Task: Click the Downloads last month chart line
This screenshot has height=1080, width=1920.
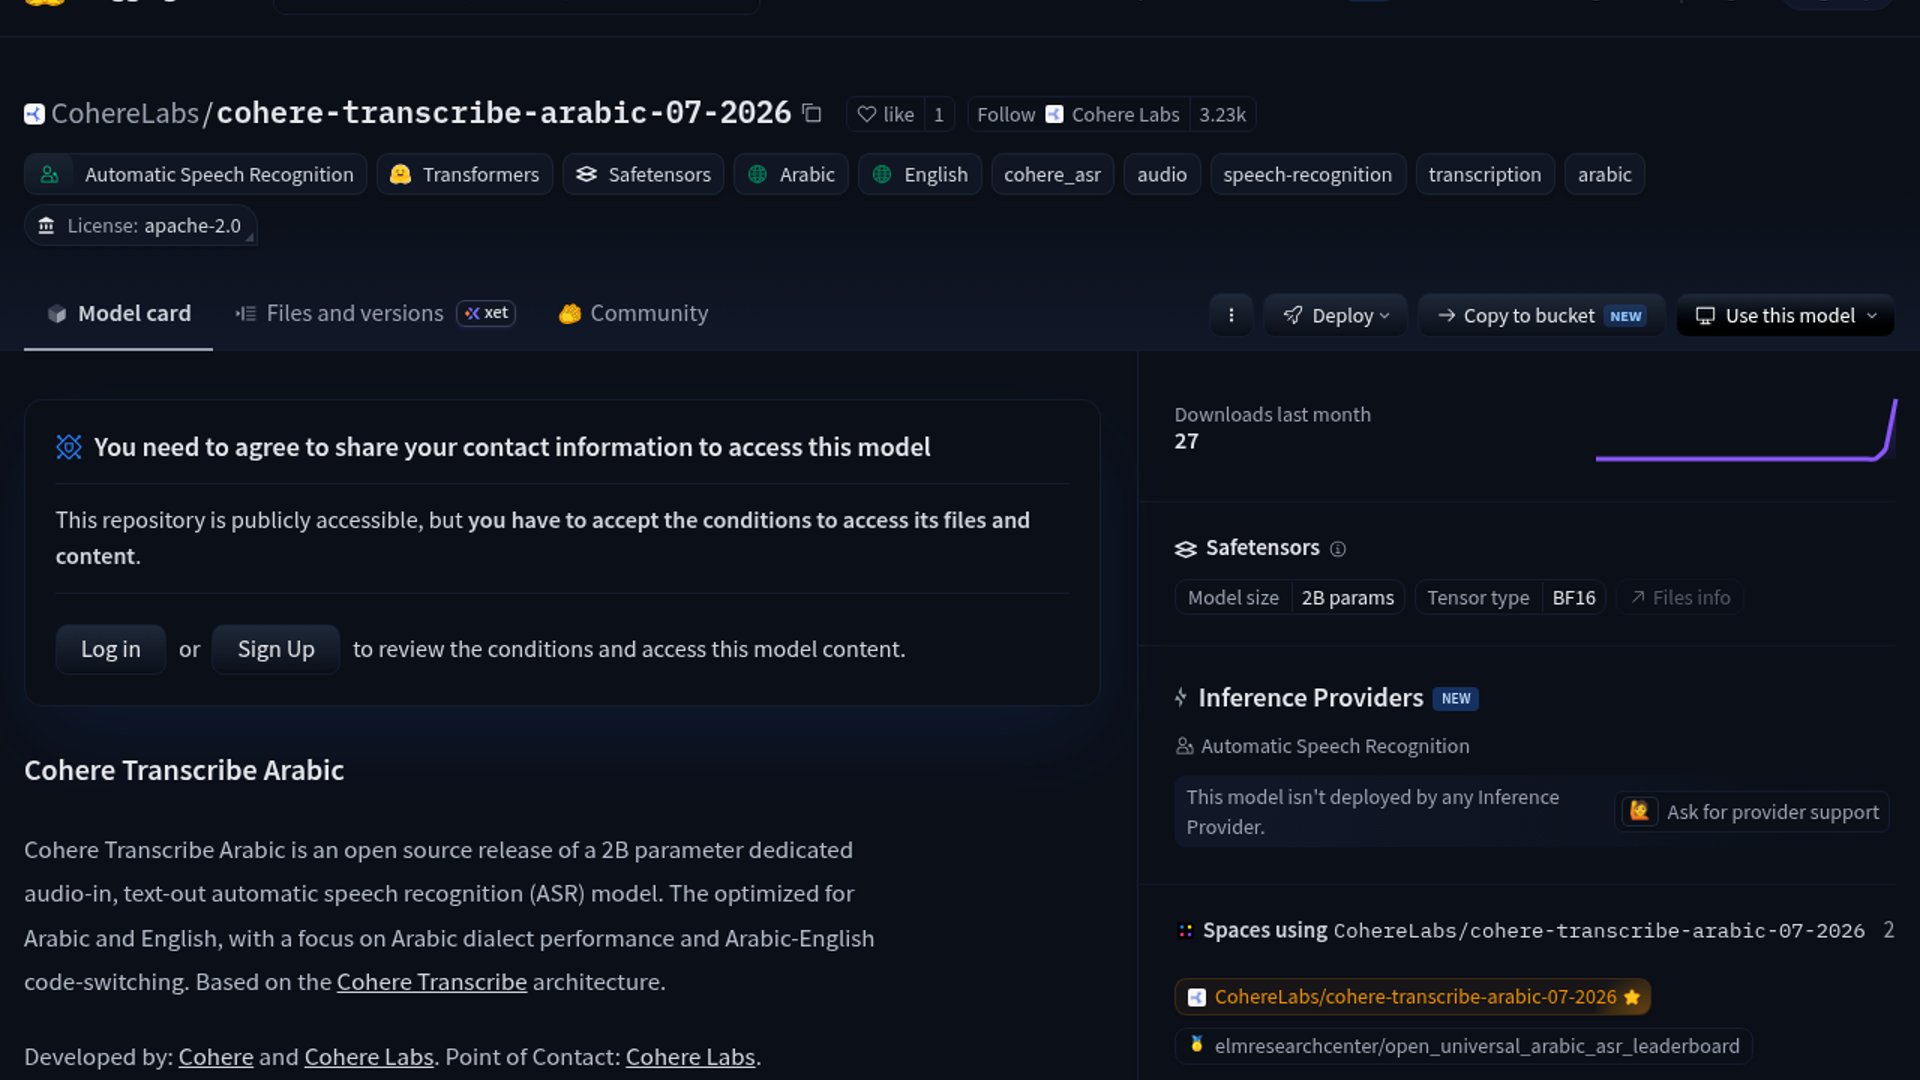Action: (x=1746, y=431)
